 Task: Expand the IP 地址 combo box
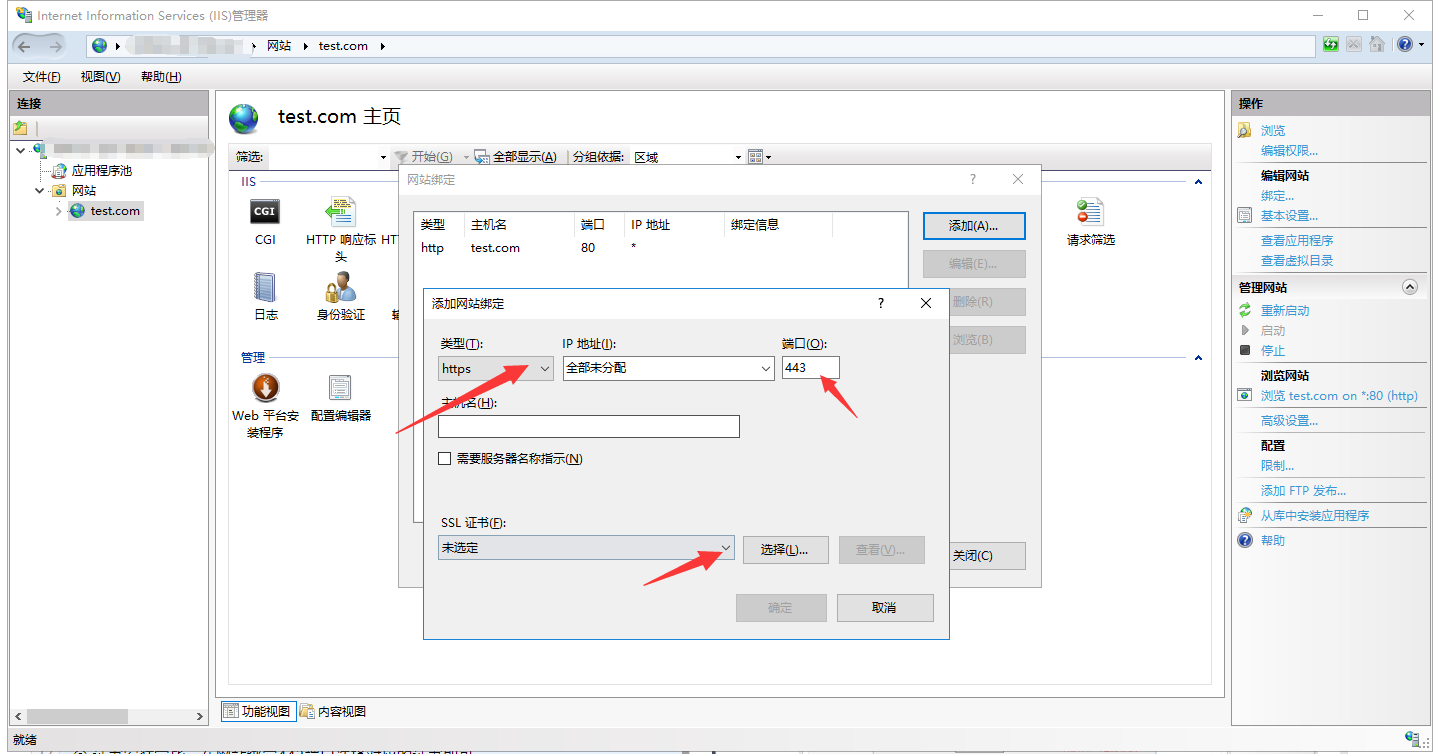click(765, 368)
